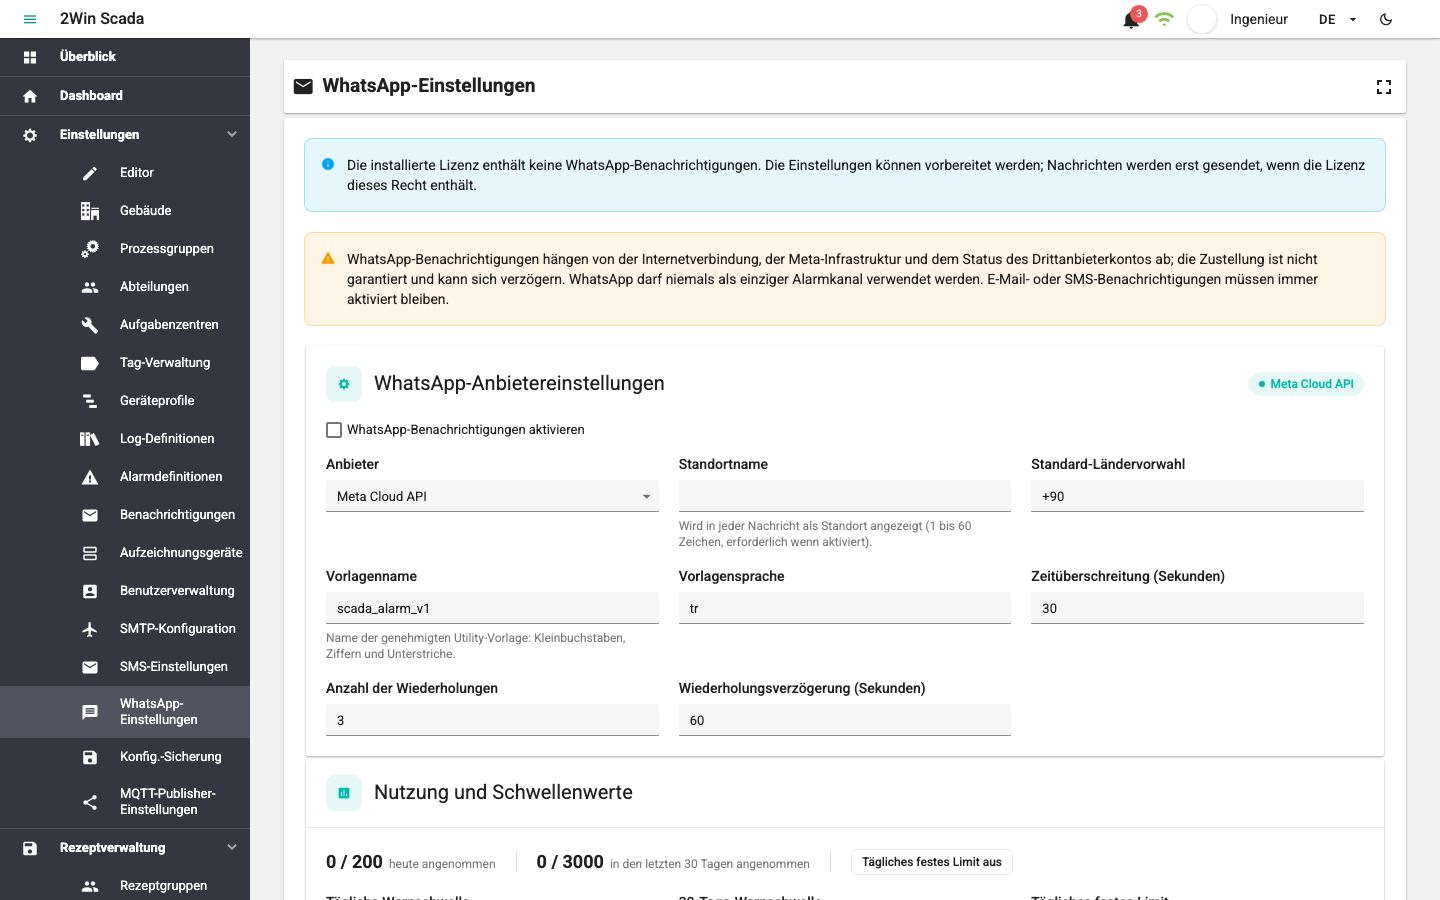Viewport: 1440px width, 900px height.
Task: Open the Anbieter Meta Cloud API dropdown
Action: pyautogui.click(x=492, y=496)
